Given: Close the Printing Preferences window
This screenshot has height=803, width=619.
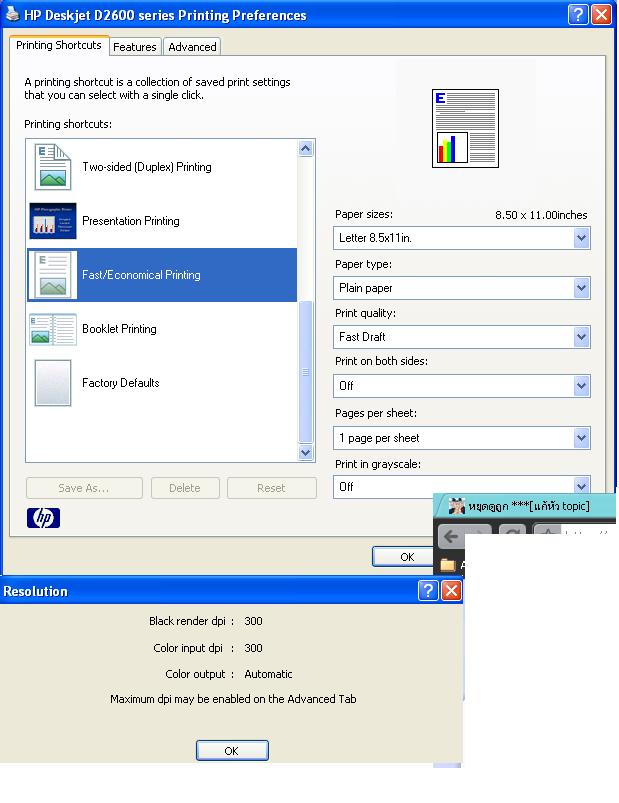Looking at the screenshot, I should coord(602,14).
